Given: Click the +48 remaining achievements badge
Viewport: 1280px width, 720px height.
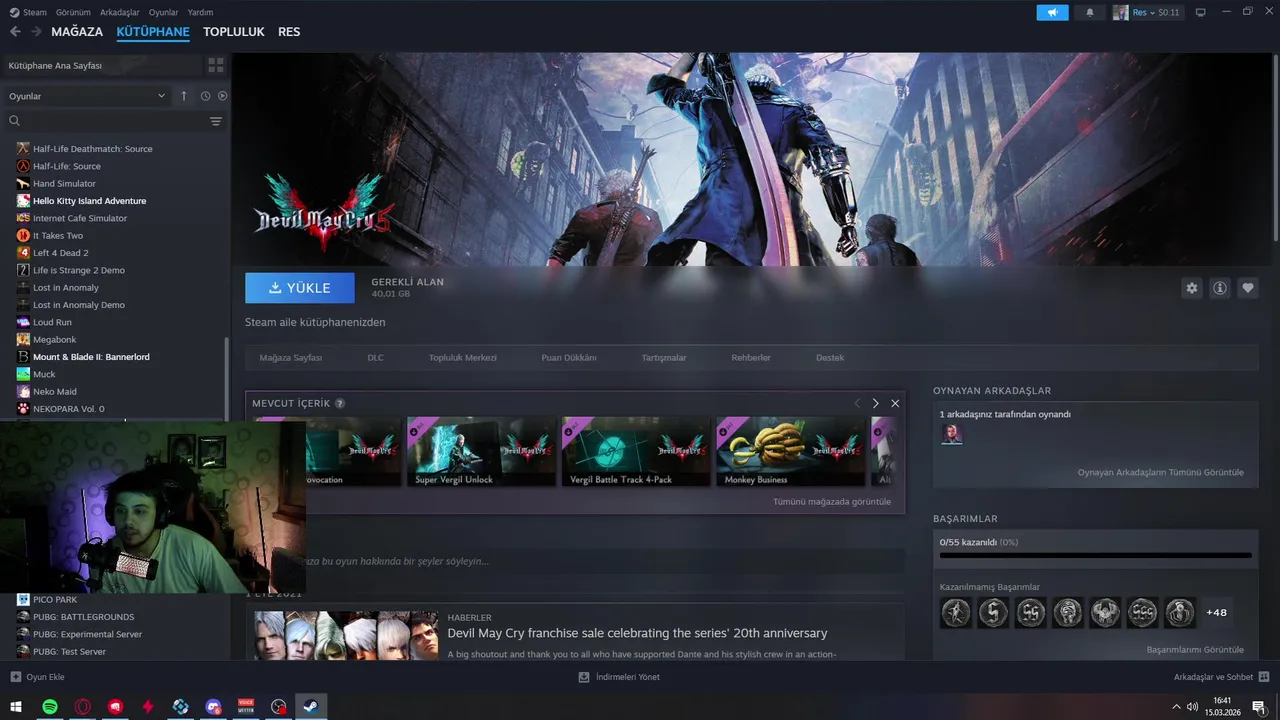Looking at the screenshot, I should click(1217, 613).
